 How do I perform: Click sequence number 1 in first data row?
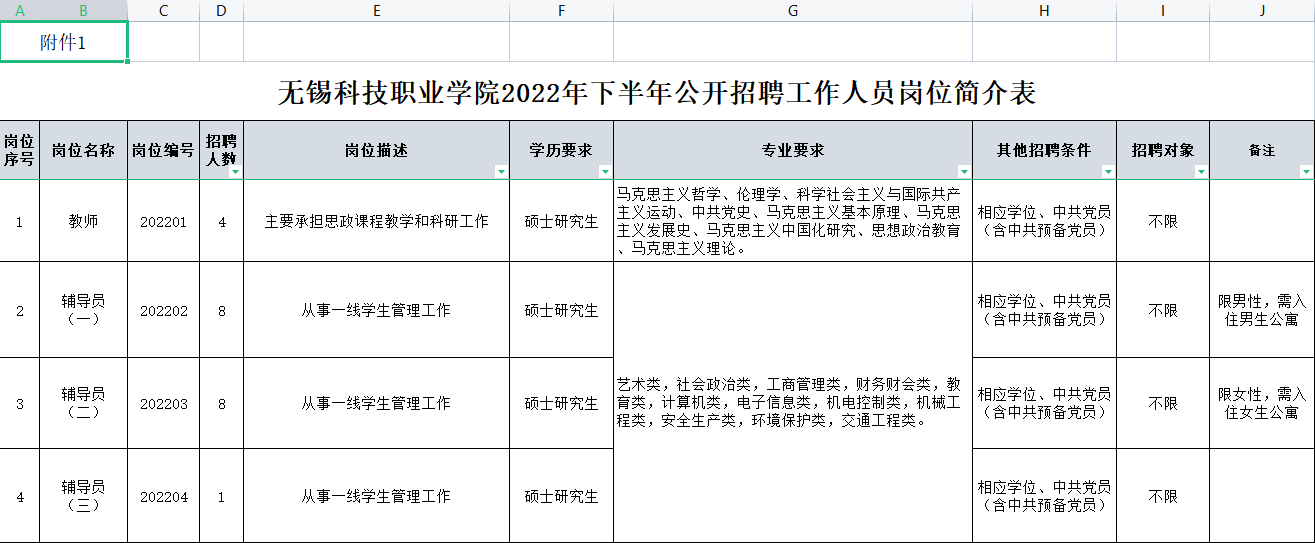click(20, 222)
